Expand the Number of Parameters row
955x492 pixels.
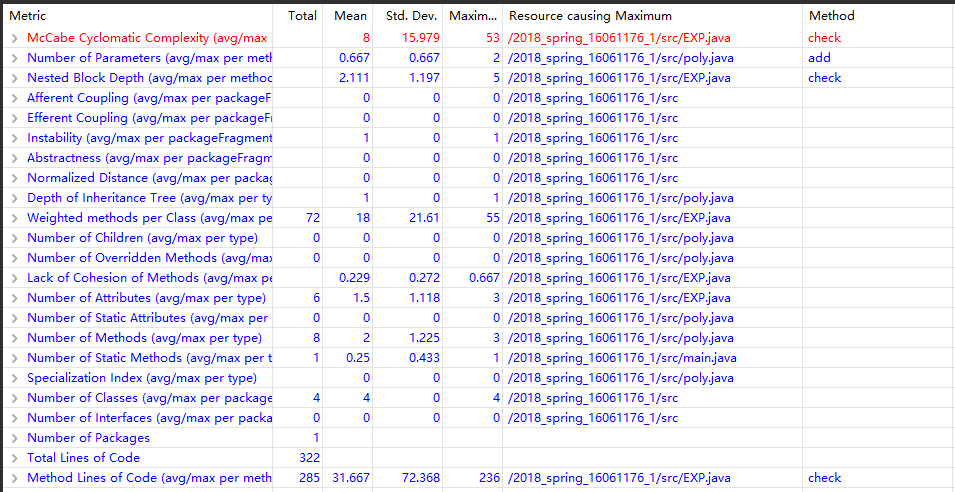tap(15, 58)
